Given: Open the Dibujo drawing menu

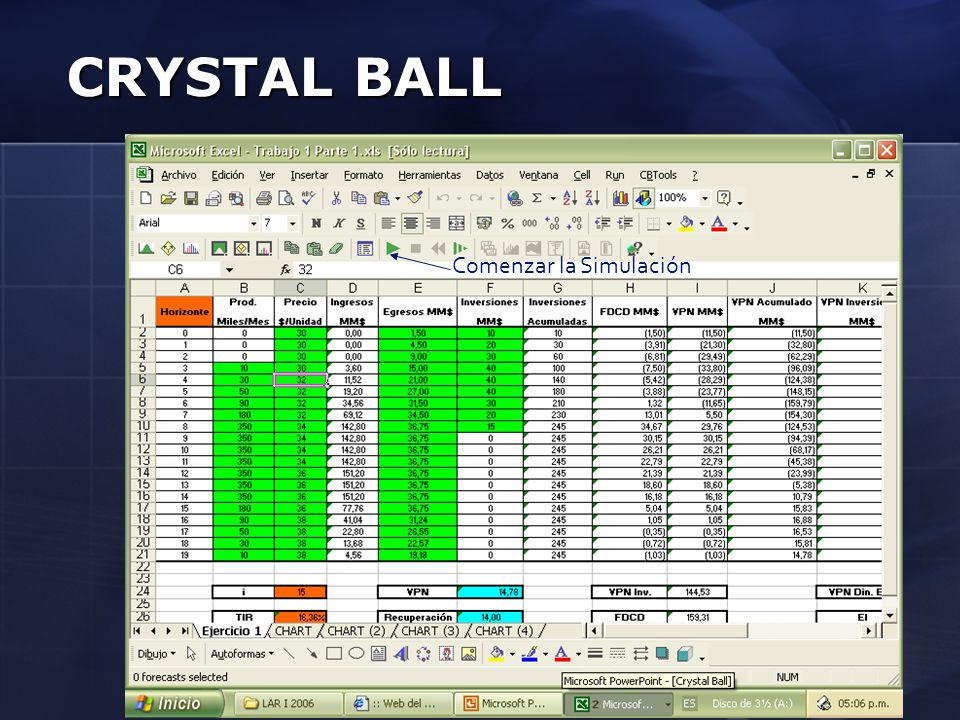Looking at the screenshot, I should [156, 654].
